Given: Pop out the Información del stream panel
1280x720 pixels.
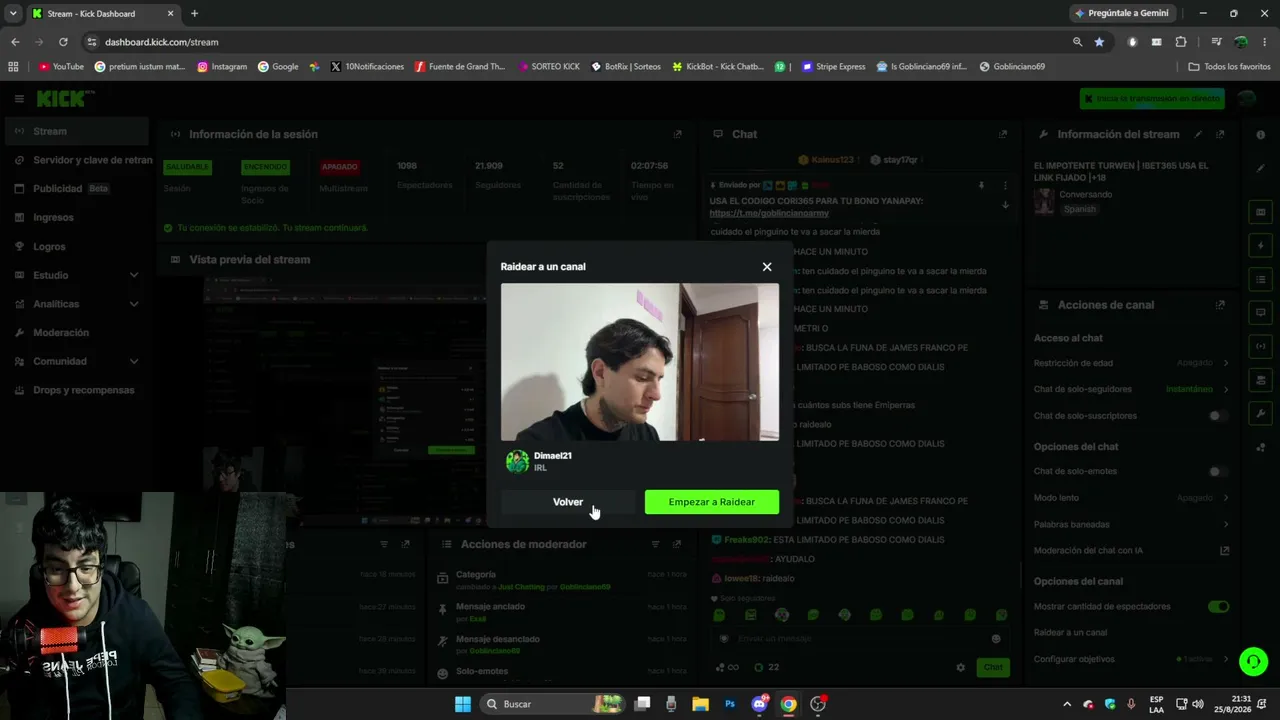Looking at the screenshot, I should [x=1220, y=134].
